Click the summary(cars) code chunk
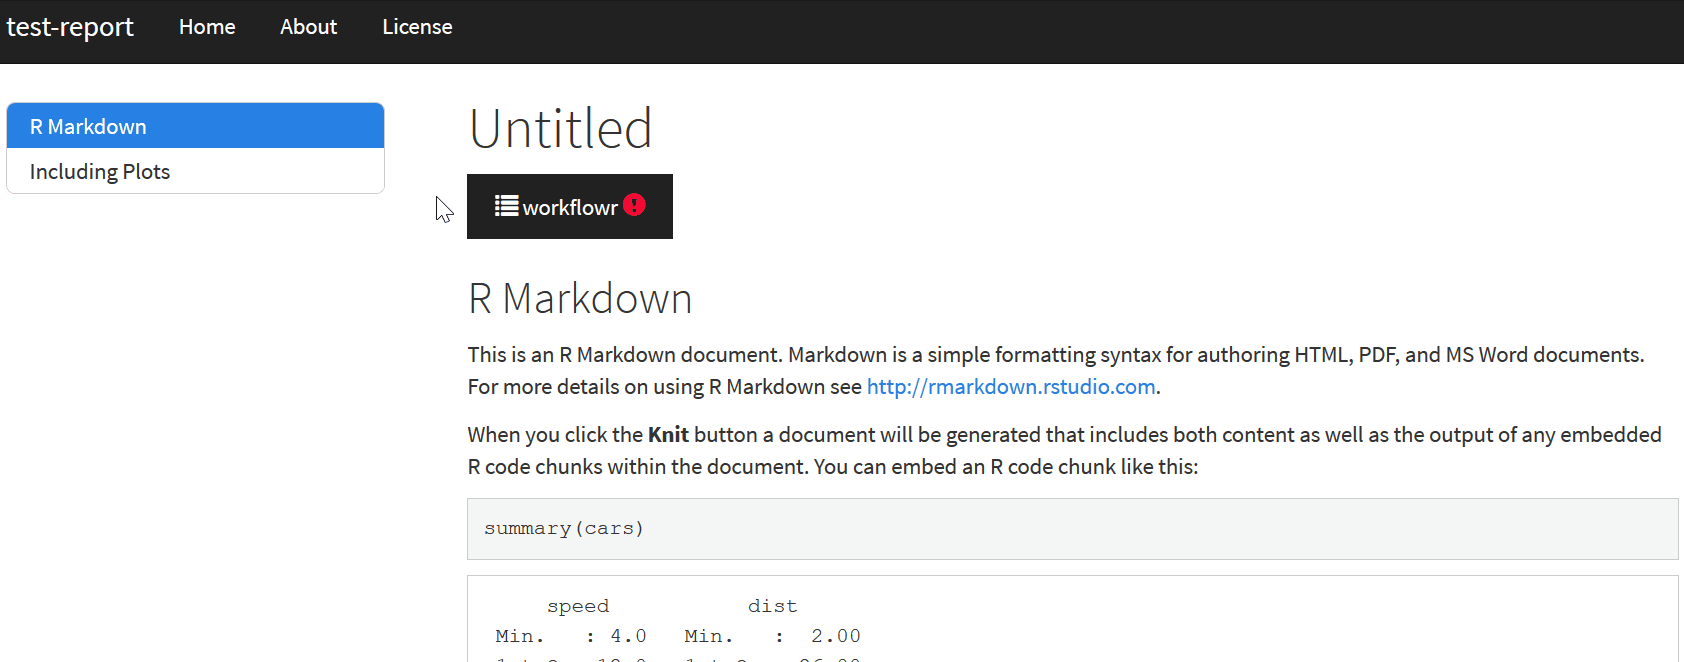This screenshot has height=662, width=1684. [563, 528]
